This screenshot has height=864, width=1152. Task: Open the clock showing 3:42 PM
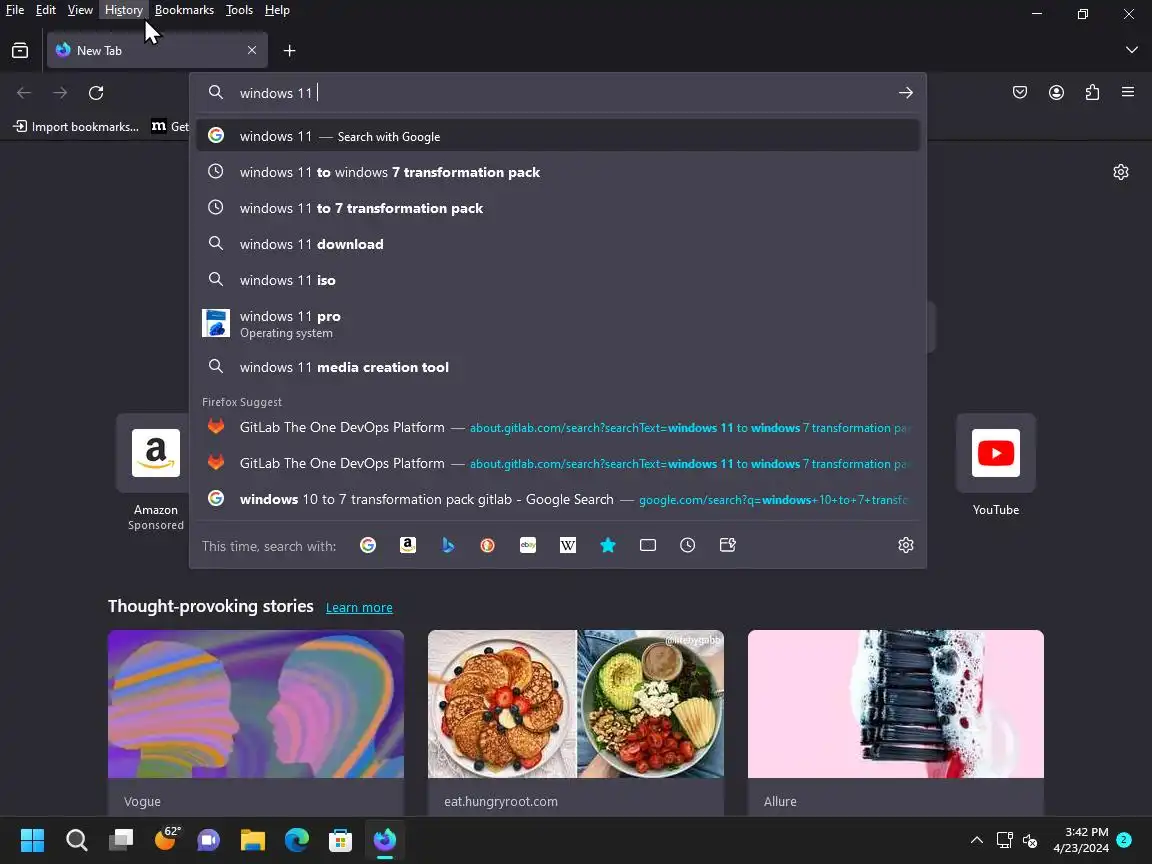click(x=1081, y=840)
